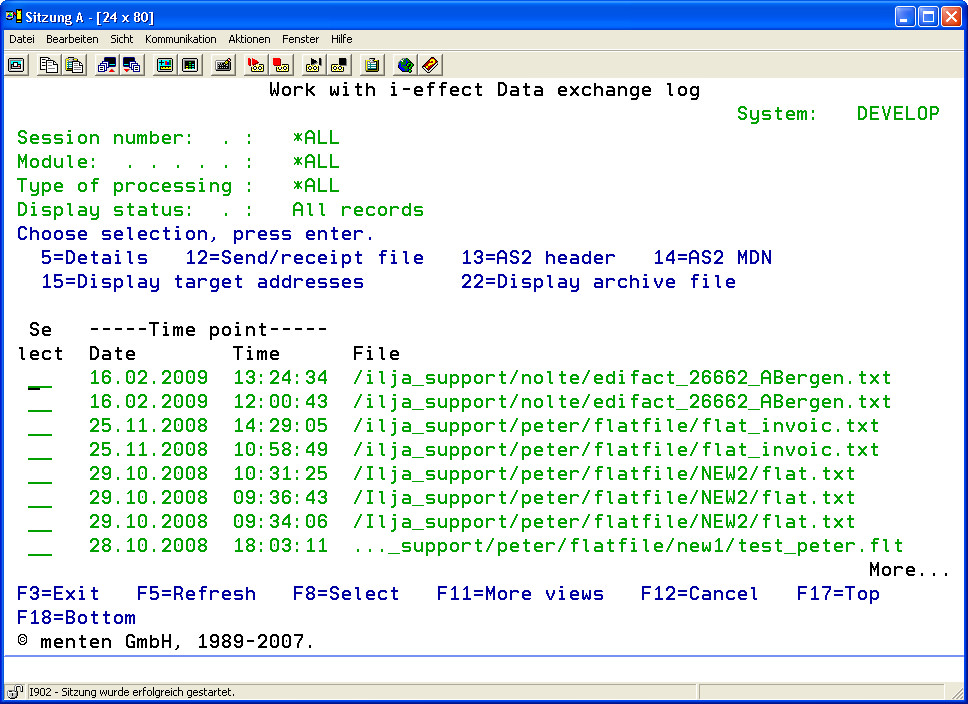This screenshot has height=704, width=968.
Task: Click the Send file to host icon
Action: pyautogui.click(x=107, y=65)
